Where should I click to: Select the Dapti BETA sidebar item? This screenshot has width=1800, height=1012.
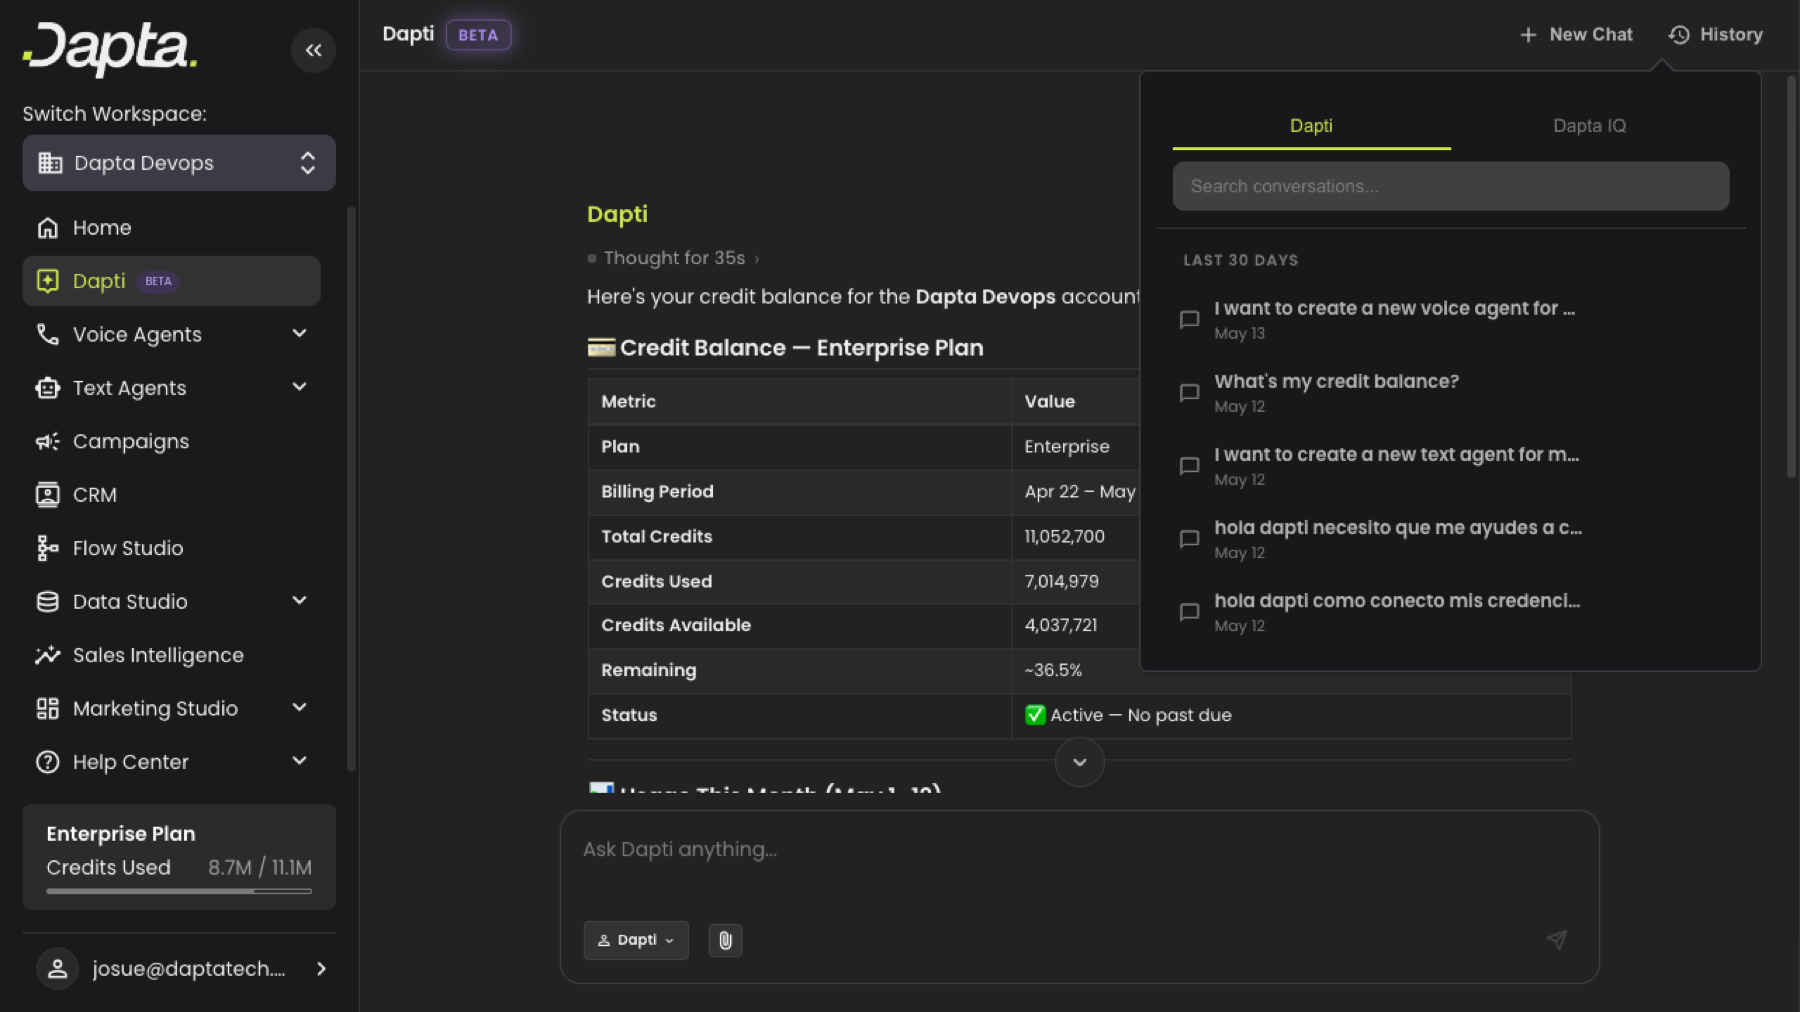coord(171,281)
